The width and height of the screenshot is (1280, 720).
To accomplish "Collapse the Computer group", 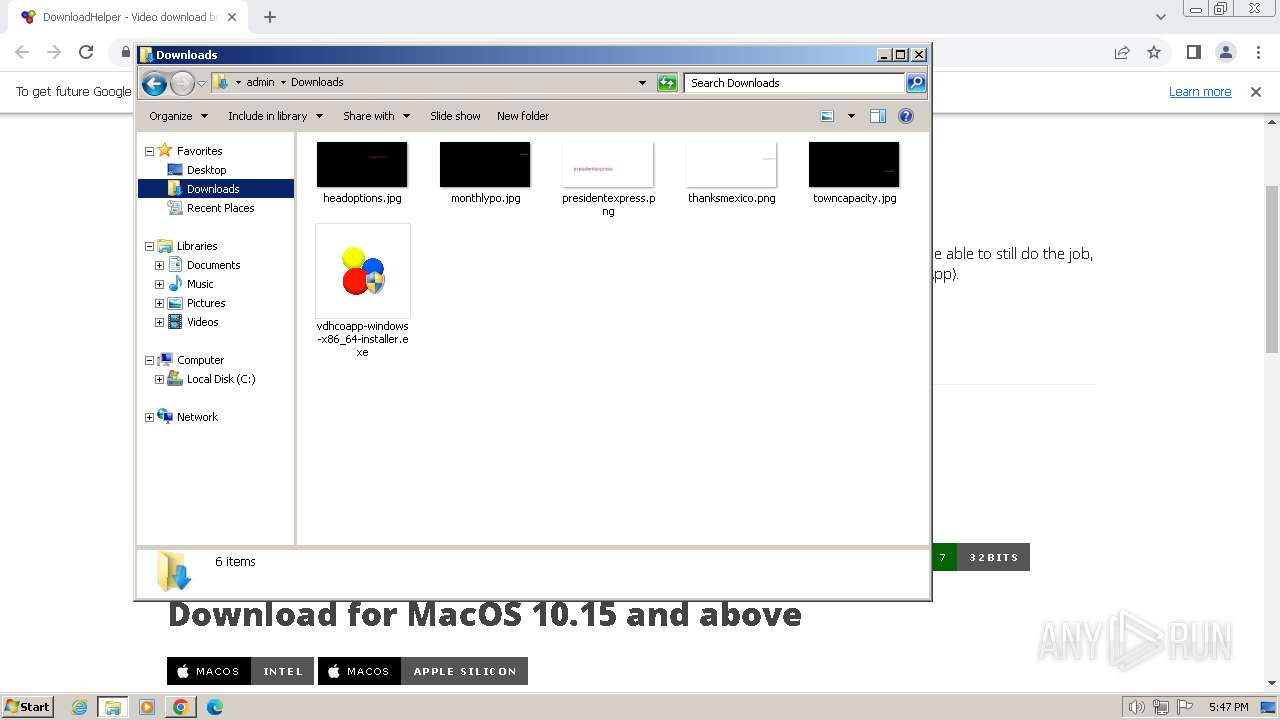I will pos(150,360).
